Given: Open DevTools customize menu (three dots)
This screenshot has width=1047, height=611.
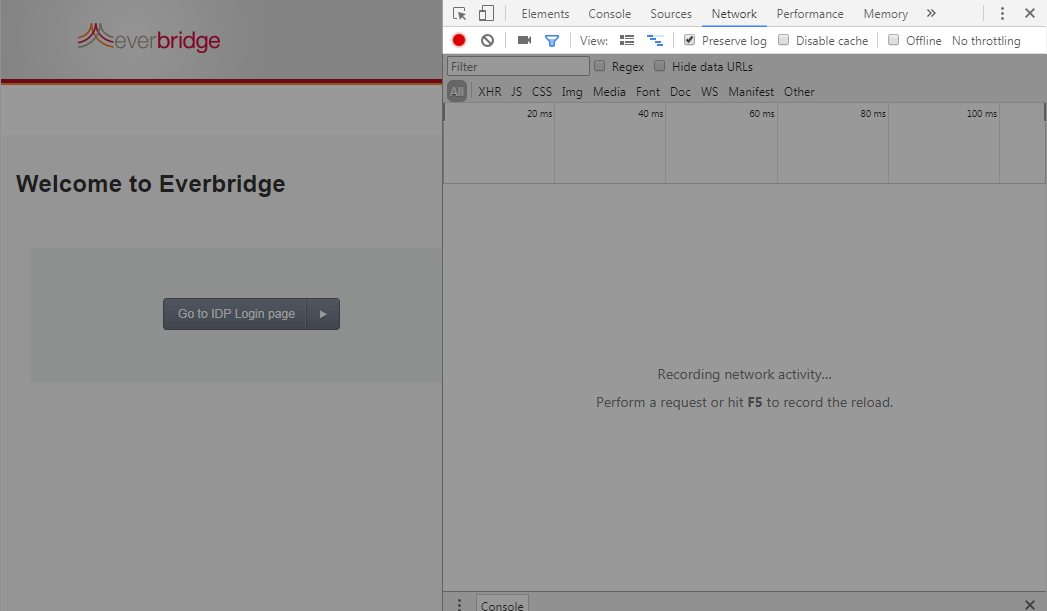Looking at the screenshot, I should [1002, 13].
